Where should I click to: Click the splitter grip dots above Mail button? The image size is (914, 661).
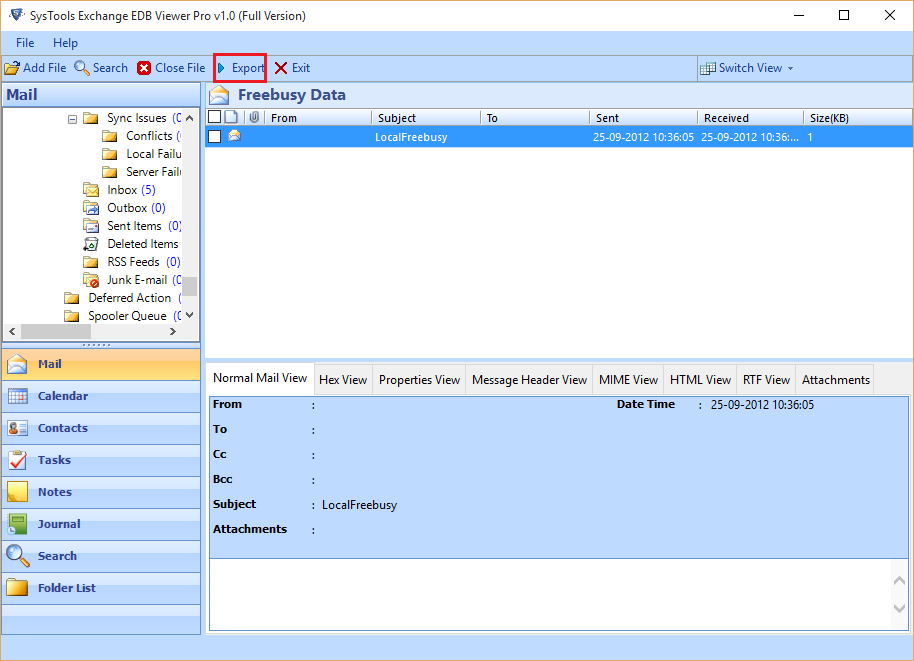pyautogui.click(x=96, y=346)
